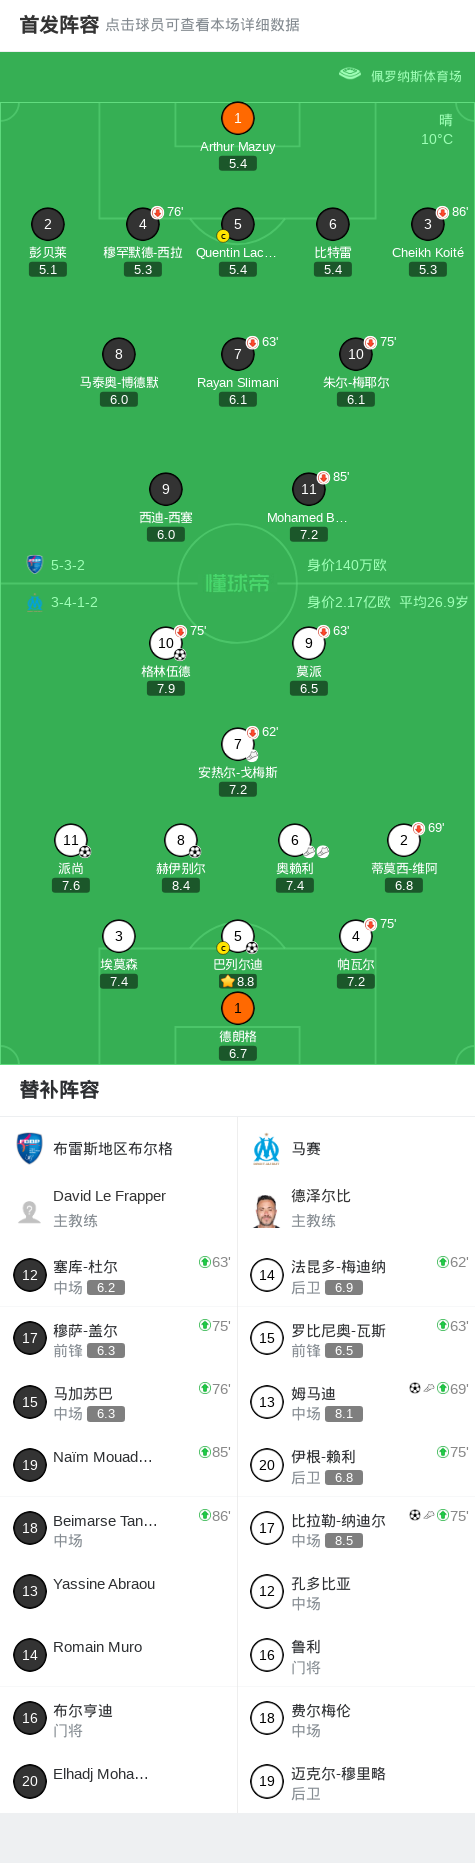The image size is (475, 1863).
Task: Click the stadium icon beside 佩罗纳斯体育场
Action: (349, 74)
